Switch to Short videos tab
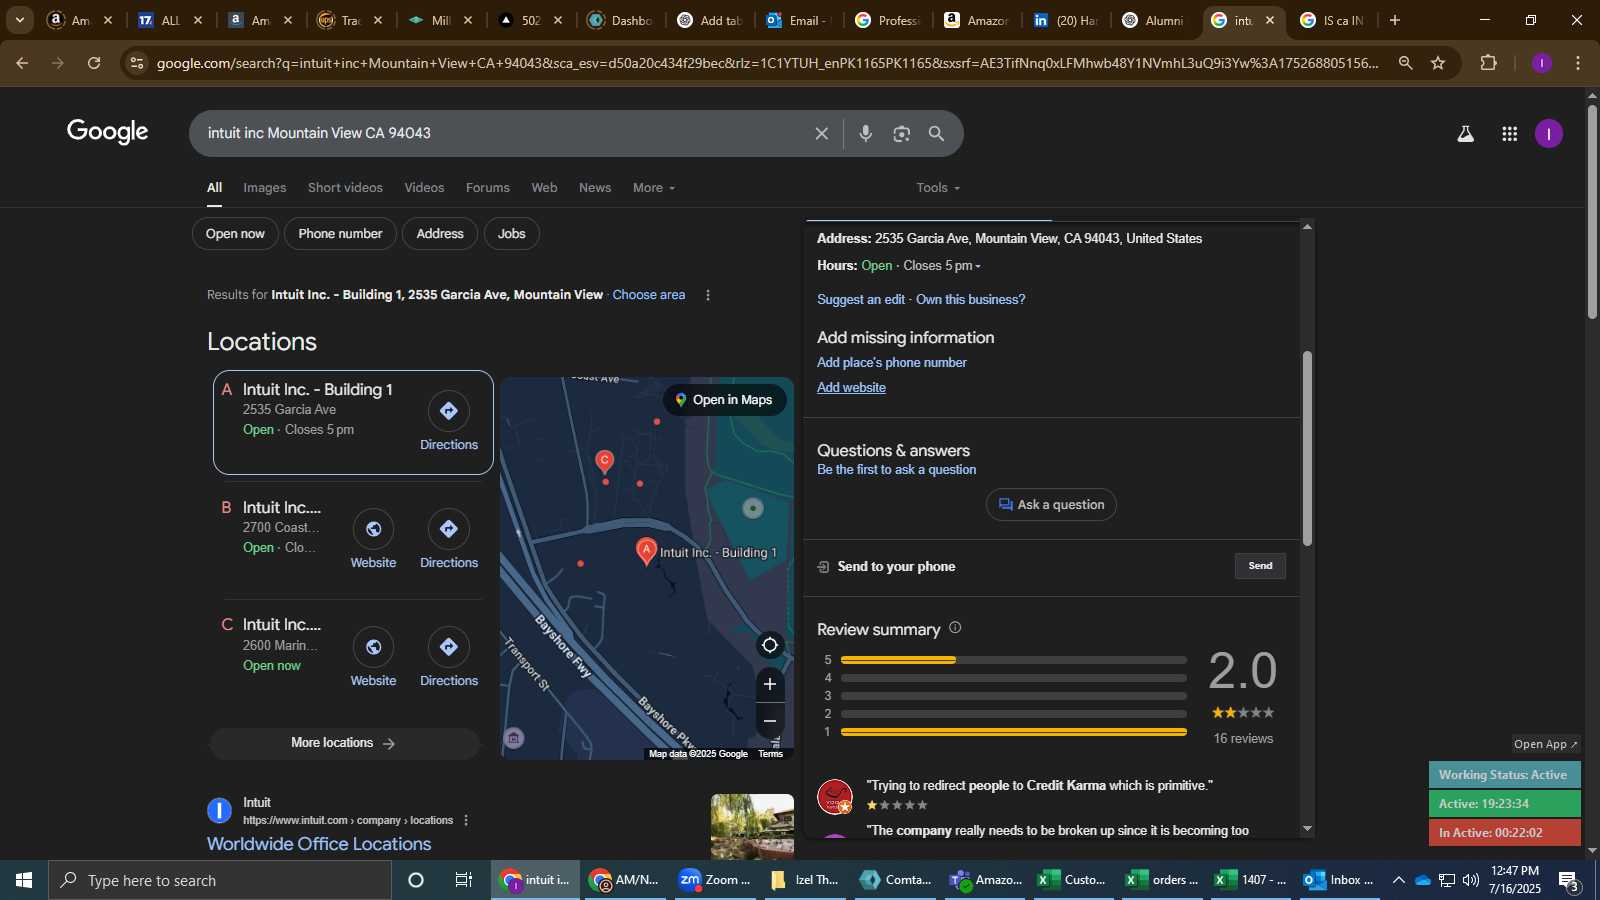 pyautogui.click(x=345, y=188)
